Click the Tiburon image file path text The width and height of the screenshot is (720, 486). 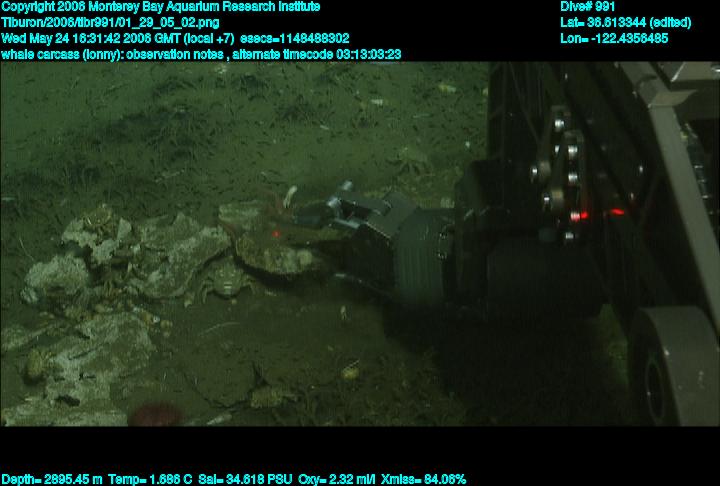[x=110, y=22]
